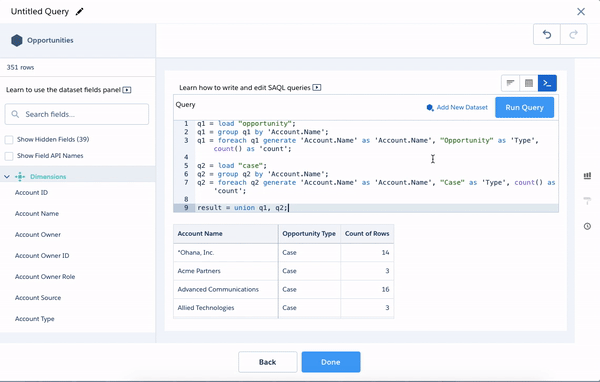Select Account Name dimension
This screenshot has height=382, width=600.
pos(37,214)
